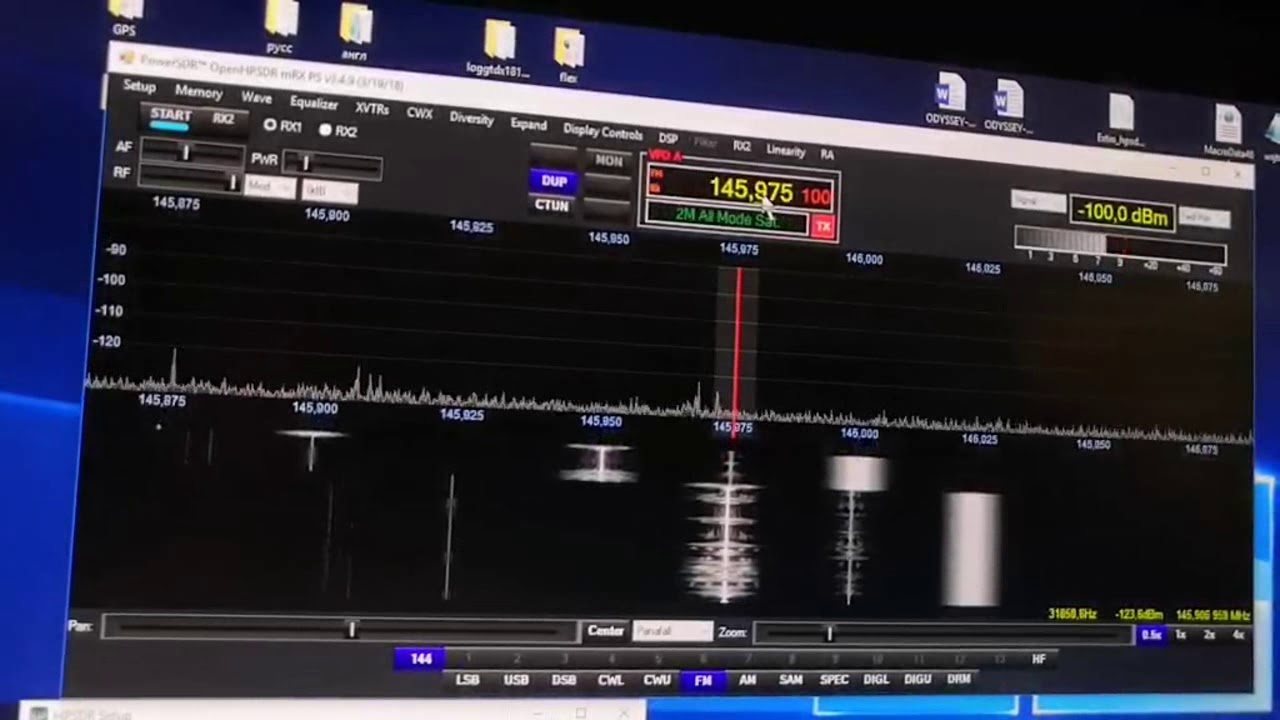Open the loggtdx181 desktop folder
The width and height of the screenshot is (1280, 720).
pyautogui.click(x=498, y=48)
